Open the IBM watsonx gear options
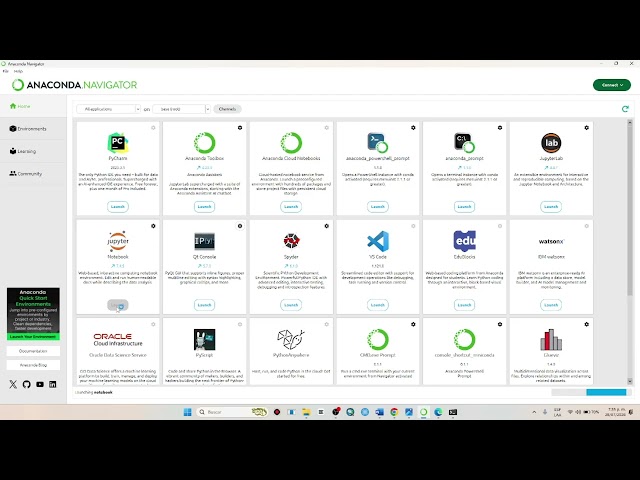Viewport: 640px width, 480px height. (587, 226)
